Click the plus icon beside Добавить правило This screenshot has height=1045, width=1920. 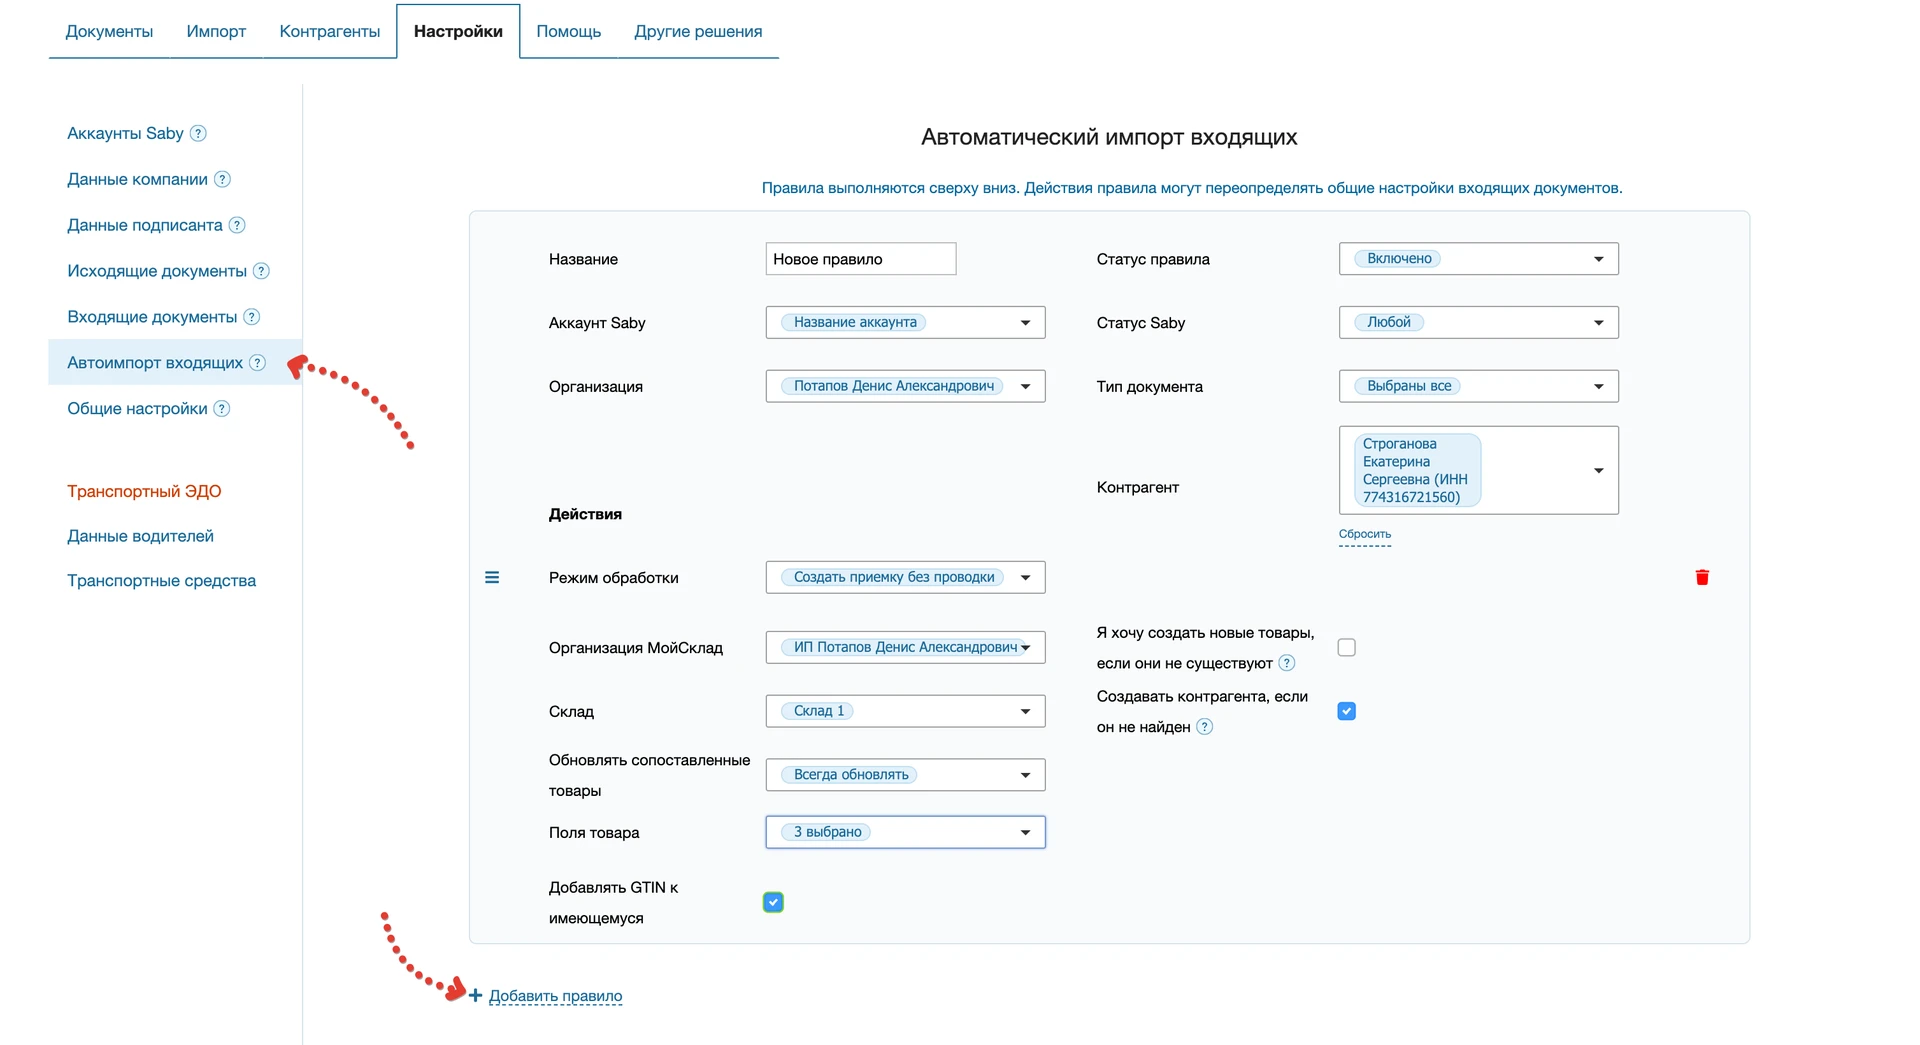[476, 996]
